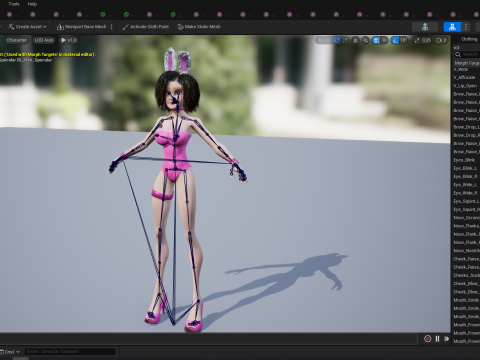Open the Reimport Base Mesh options dots
Screen dimensions: 480x360
111,27
